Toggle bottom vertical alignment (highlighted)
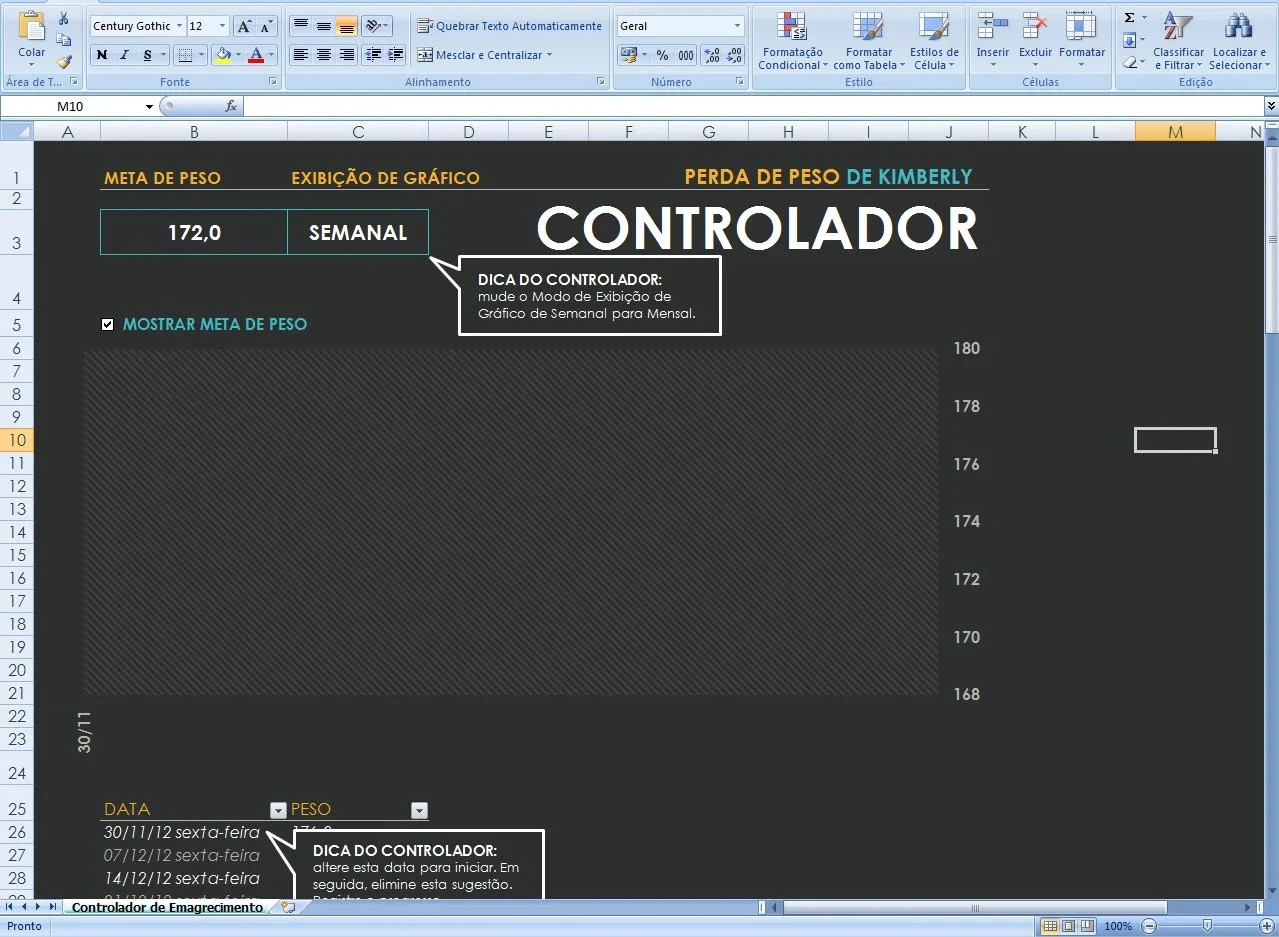1279x937 pixels. click(346, 26)
